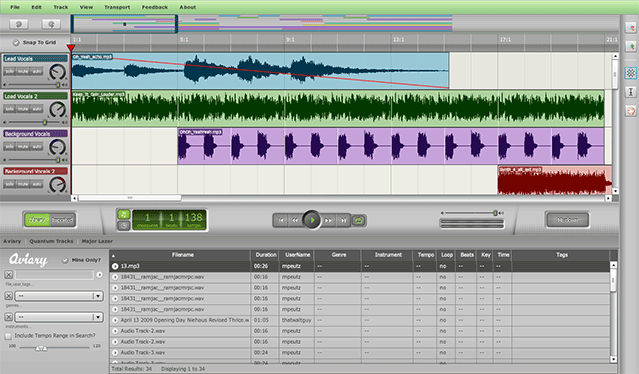Open the Aviary library tab
The image size is (639, 374).
coord(12,241)
